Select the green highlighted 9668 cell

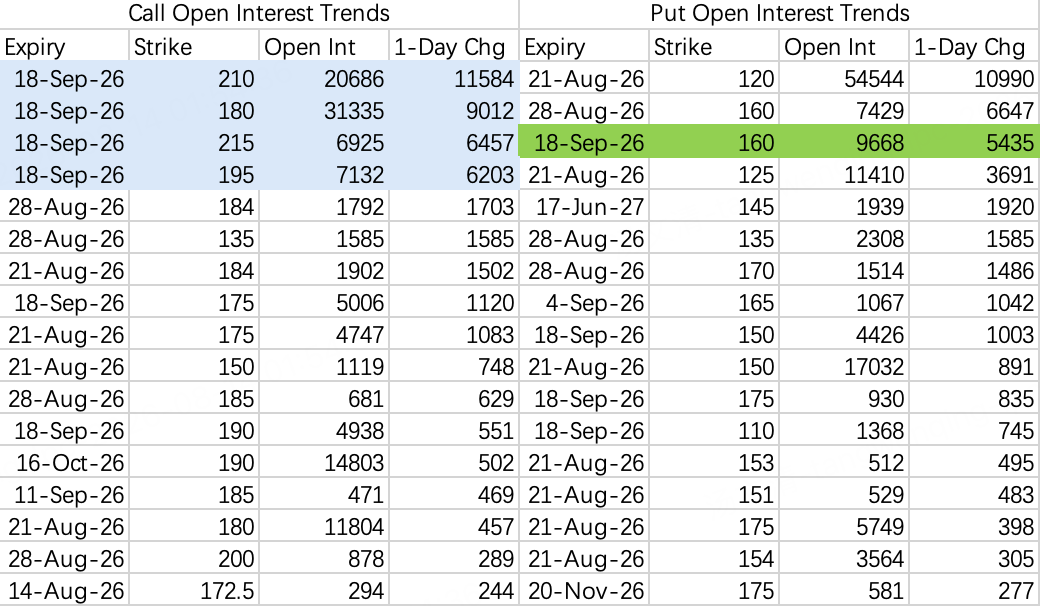[844, 143]
